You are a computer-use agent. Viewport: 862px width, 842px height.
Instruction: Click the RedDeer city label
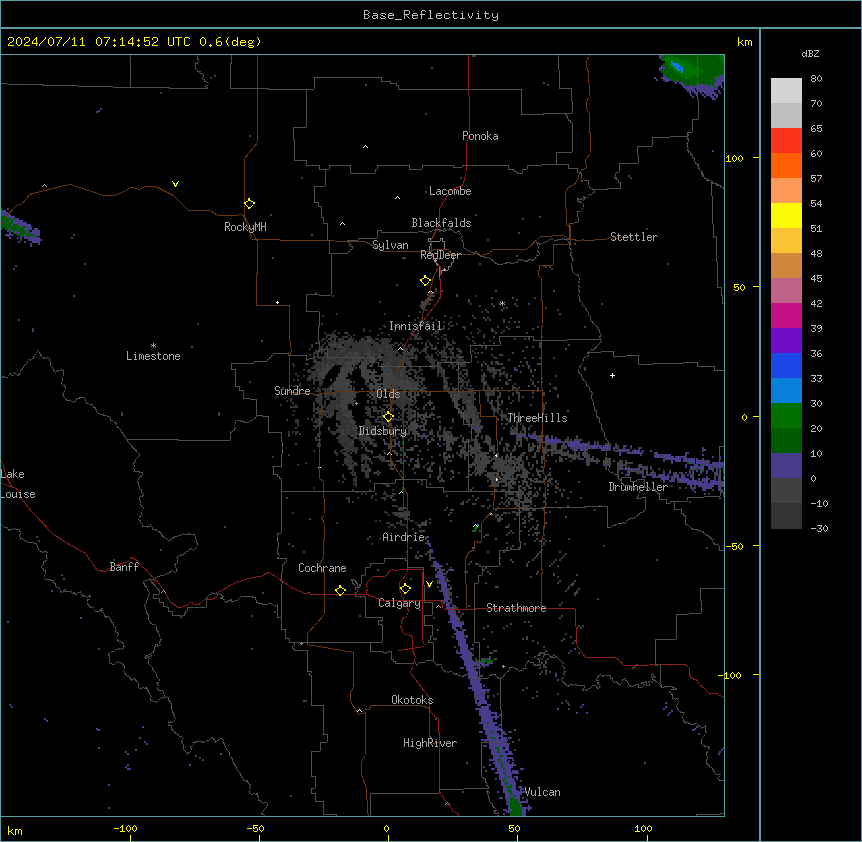point(440,255)
